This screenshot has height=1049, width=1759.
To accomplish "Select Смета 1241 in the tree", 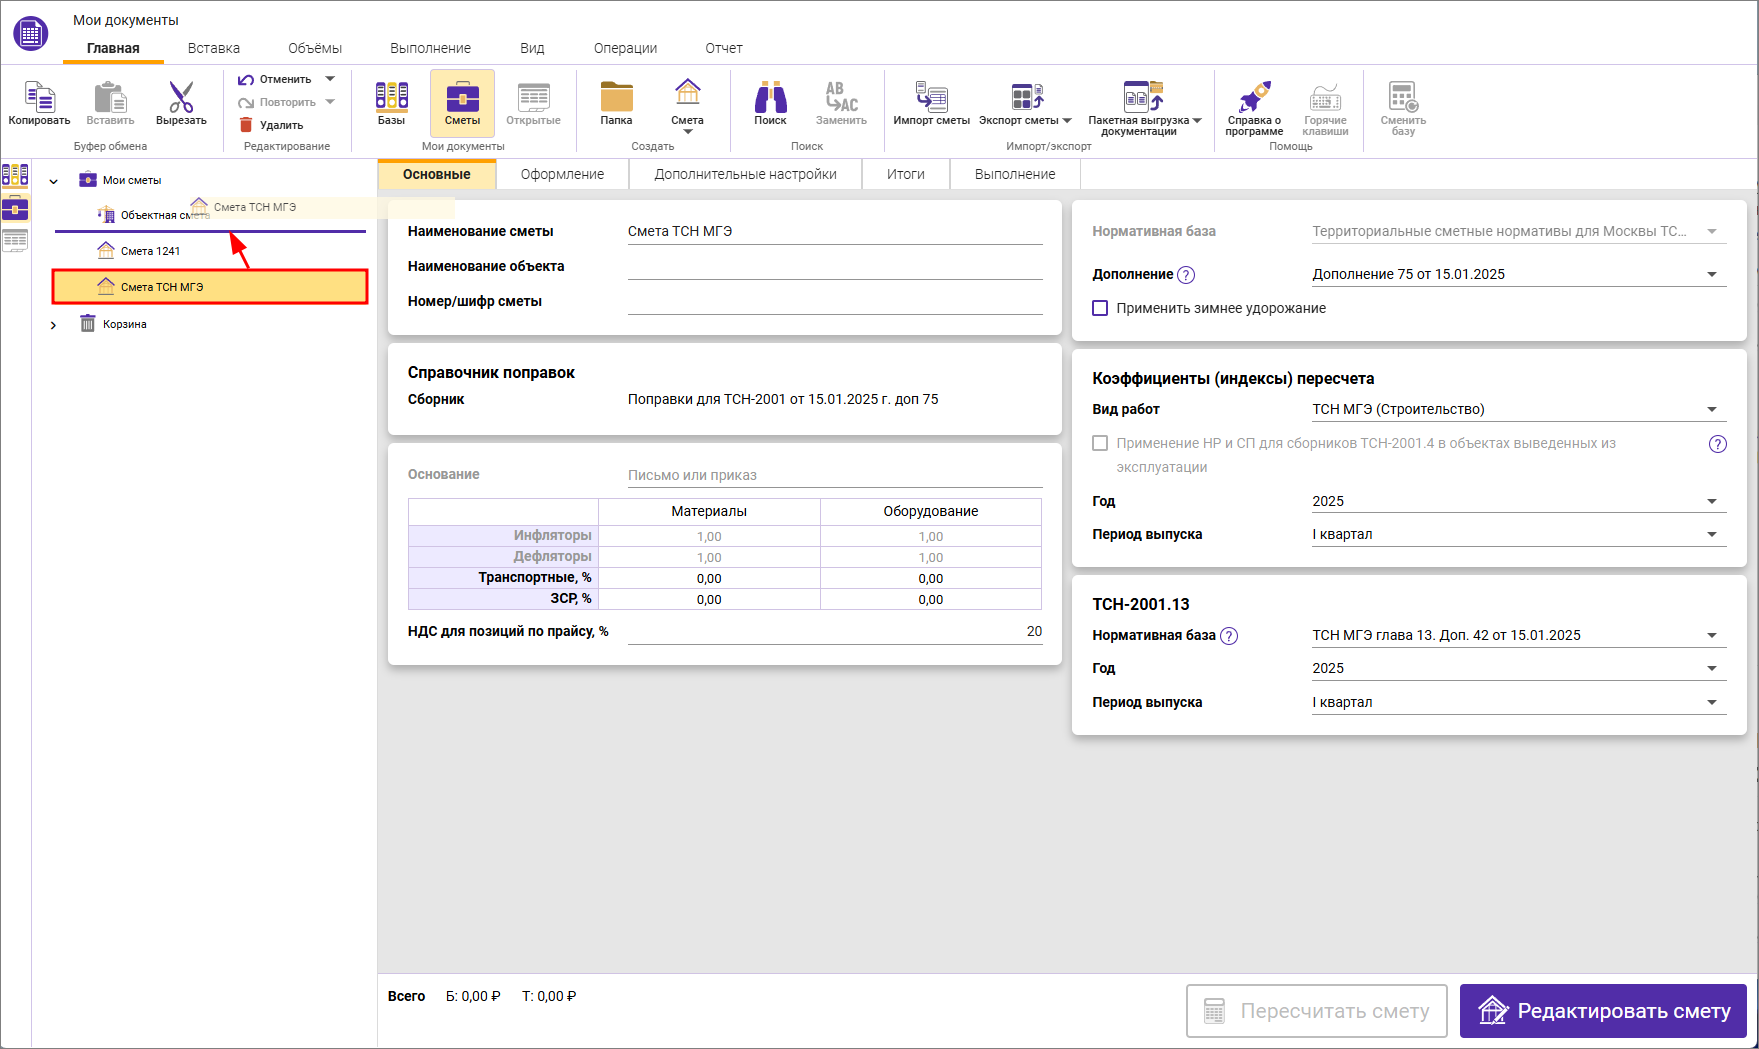I will [x=150, y=251].
